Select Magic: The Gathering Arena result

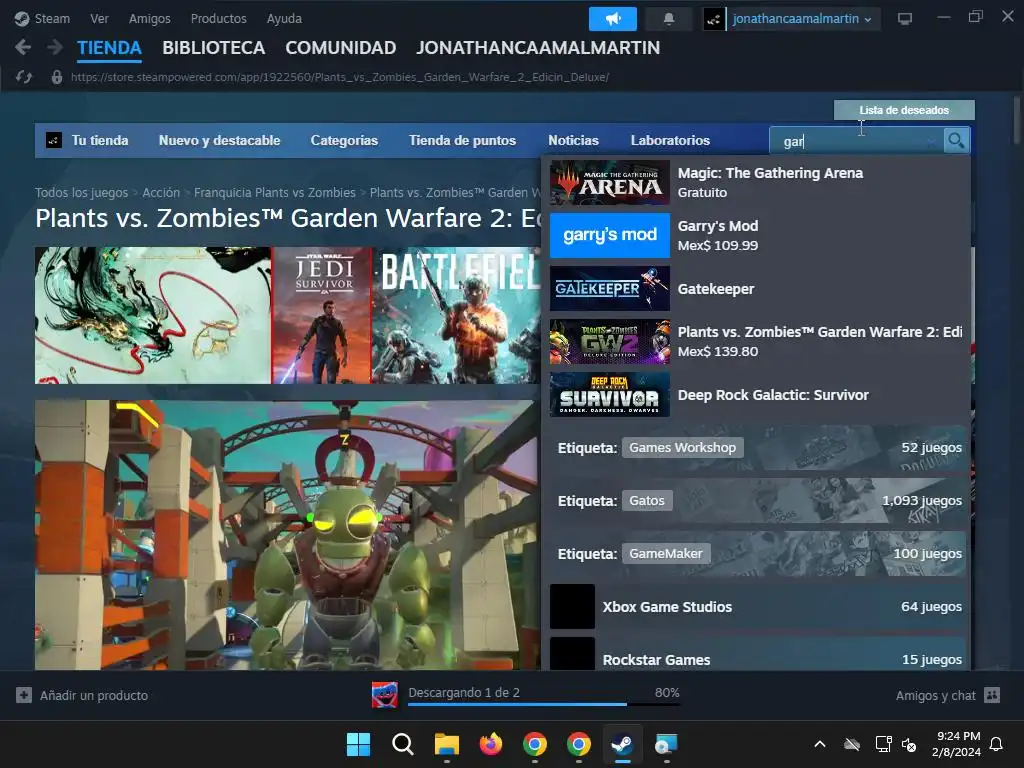(758, 183)
